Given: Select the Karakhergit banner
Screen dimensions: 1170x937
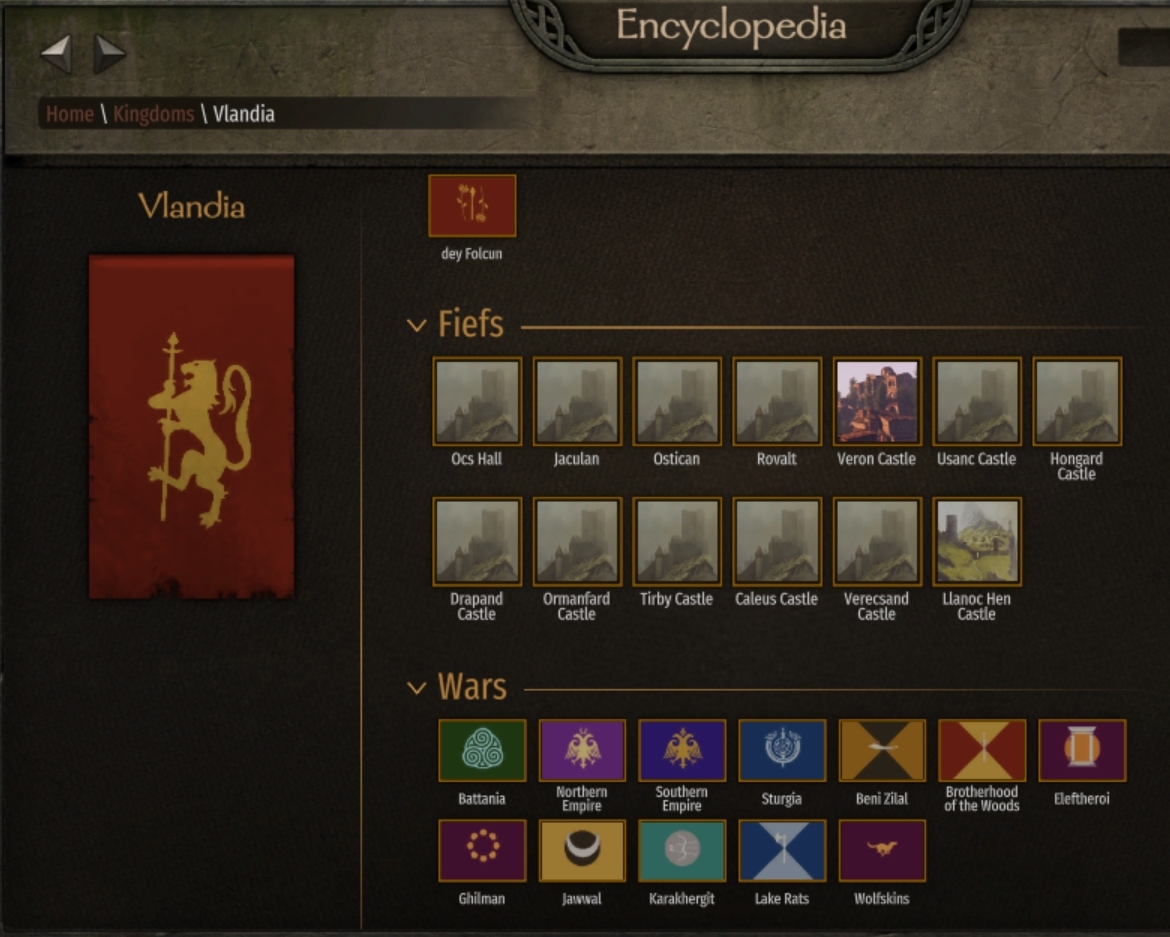Looking at the screenshot, I should 682,850.
